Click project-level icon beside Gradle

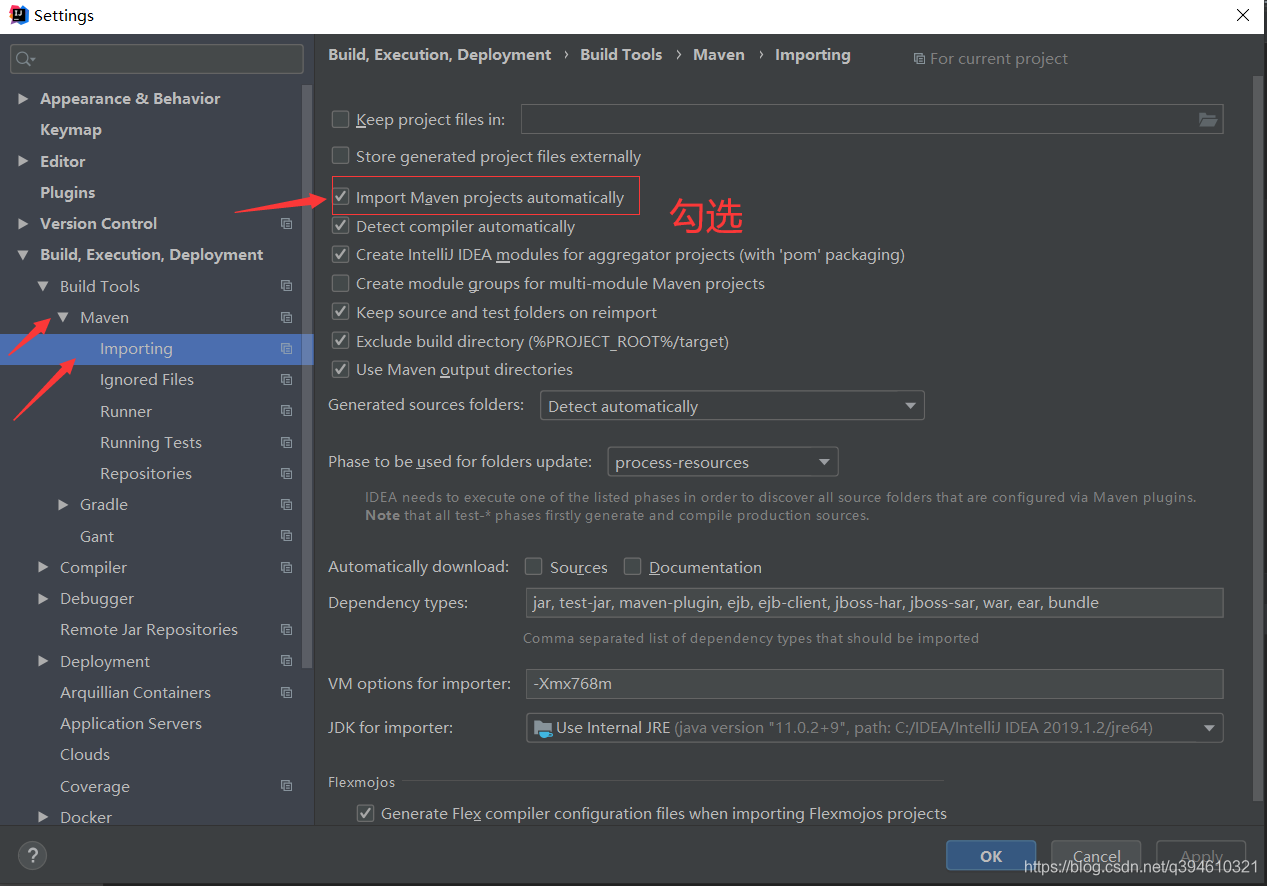tap(287, 505)
